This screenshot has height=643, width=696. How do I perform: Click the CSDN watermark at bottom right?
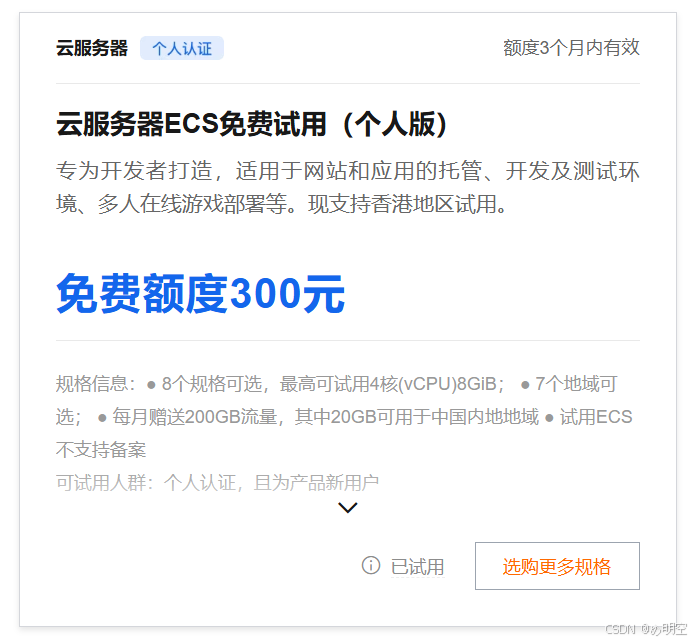point(646,629)
